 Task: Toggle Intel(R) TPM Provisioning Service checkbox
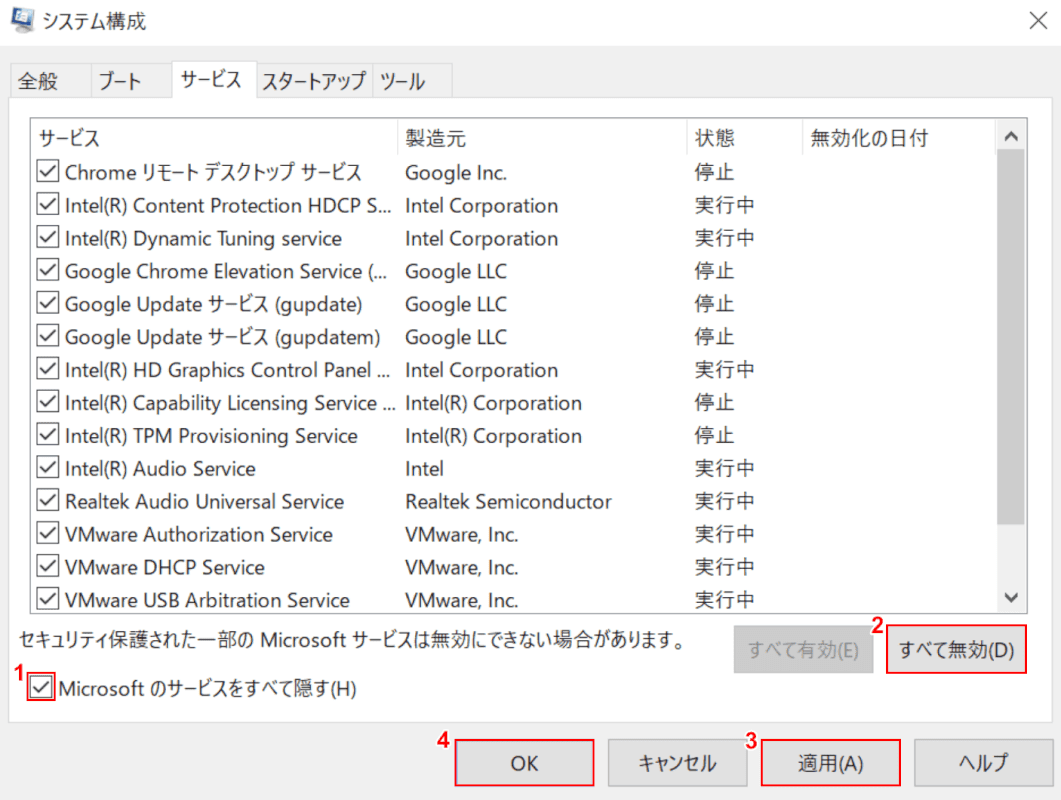point(47,435)
